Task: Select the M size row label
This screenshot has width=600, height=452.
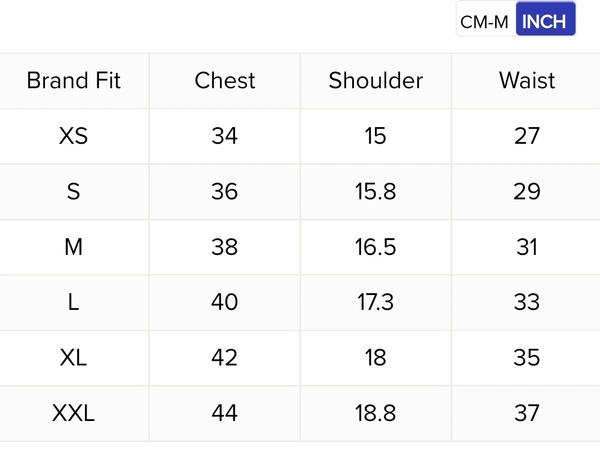Action: (x=74, y=247)
